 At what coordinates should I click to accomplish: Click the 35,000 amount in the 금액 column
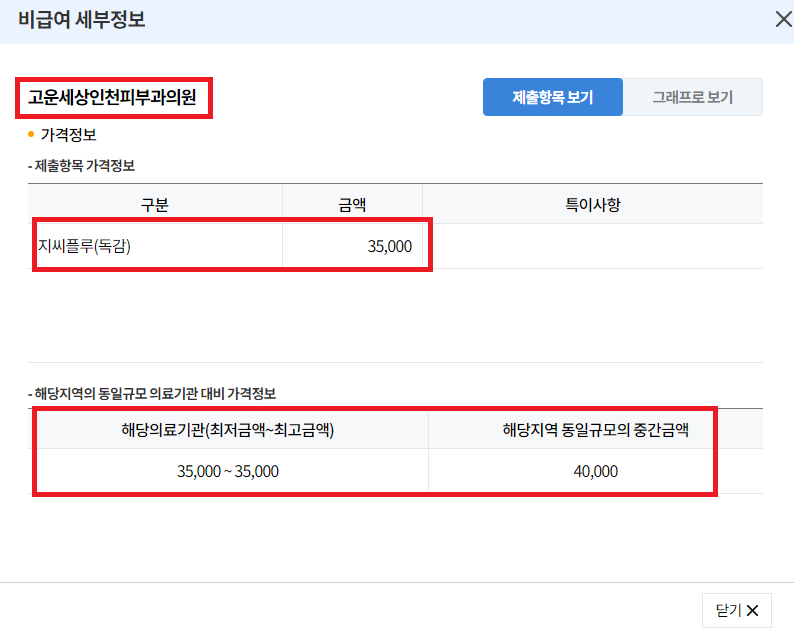389,246
